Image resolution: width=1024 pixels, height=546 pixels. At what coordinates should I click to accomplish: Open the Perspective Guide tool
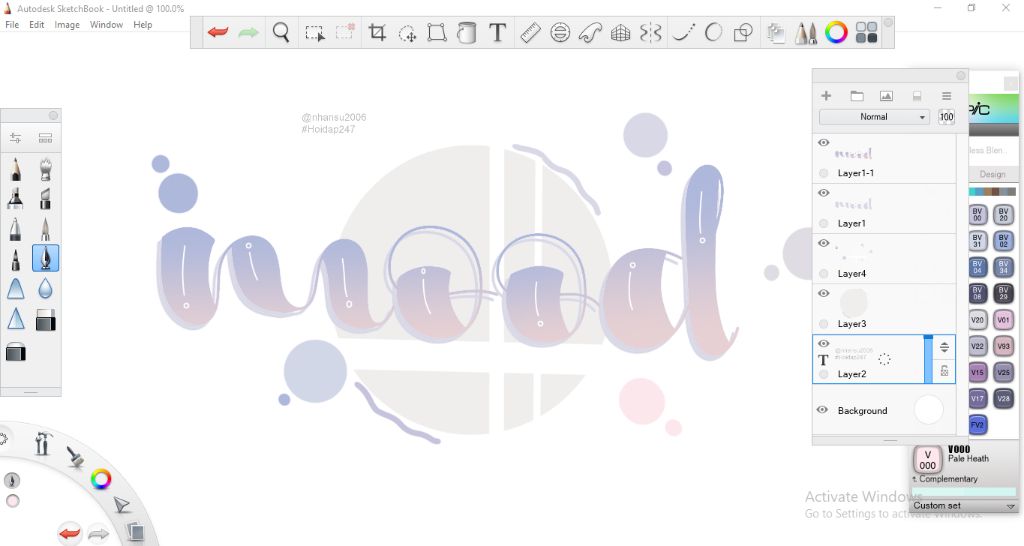click(x=620, y=33)
